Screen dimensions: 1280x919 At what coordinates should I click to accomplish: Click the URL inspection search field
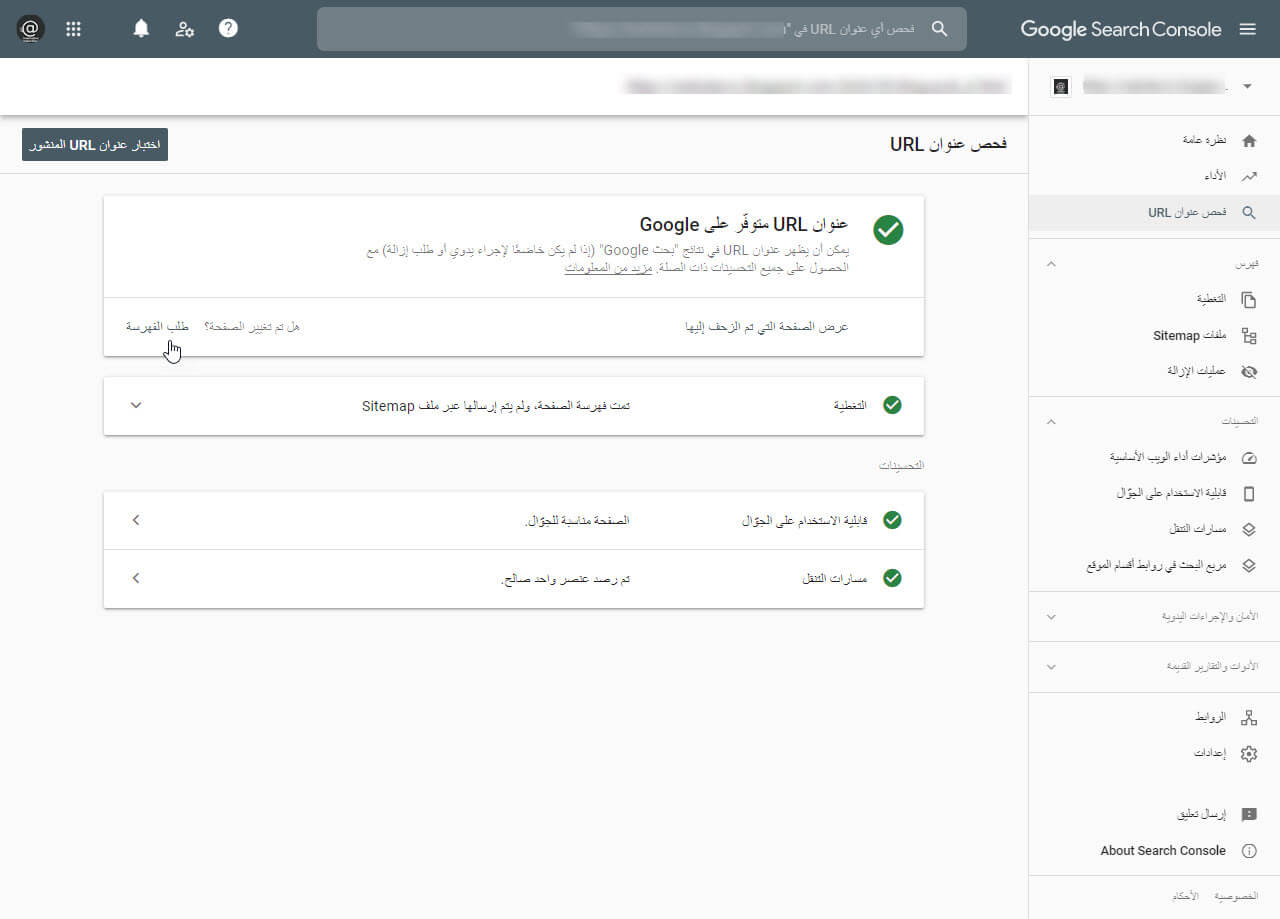pos(642,29)
